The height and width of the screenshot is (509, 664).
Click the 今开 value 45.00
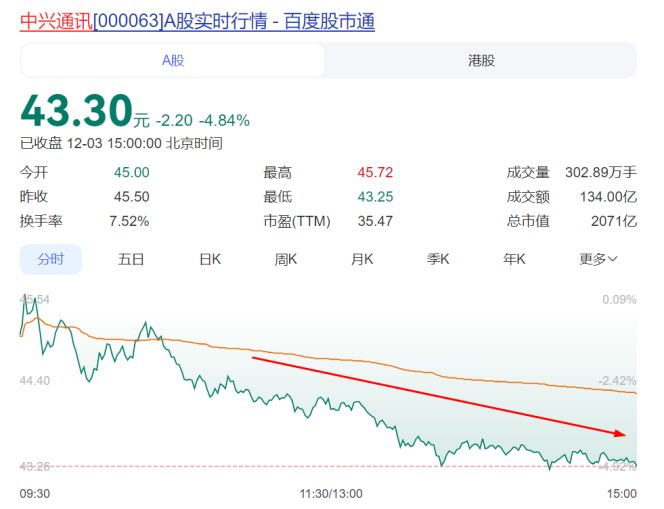pos(131,172)
